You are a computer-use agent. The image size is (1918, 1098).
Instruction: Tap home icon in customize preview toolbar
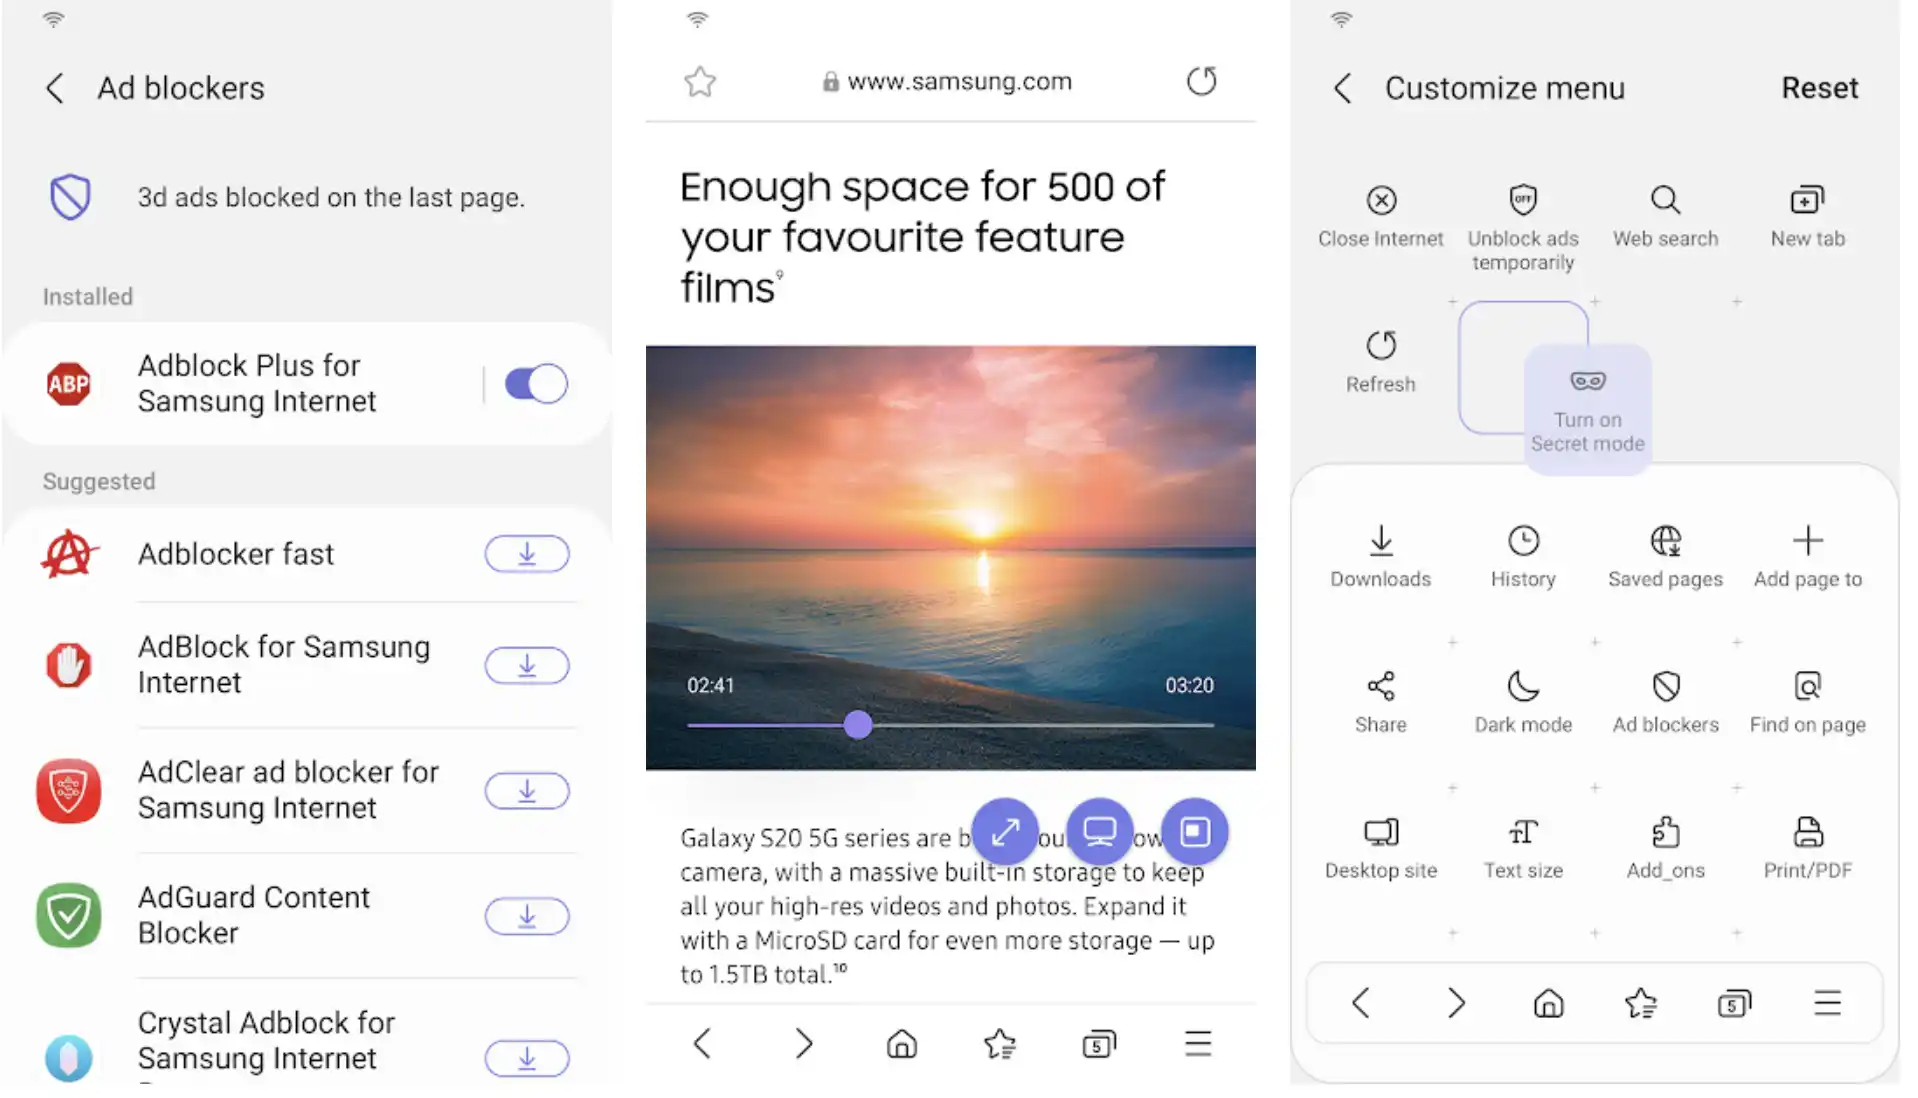(1548, 1003)
